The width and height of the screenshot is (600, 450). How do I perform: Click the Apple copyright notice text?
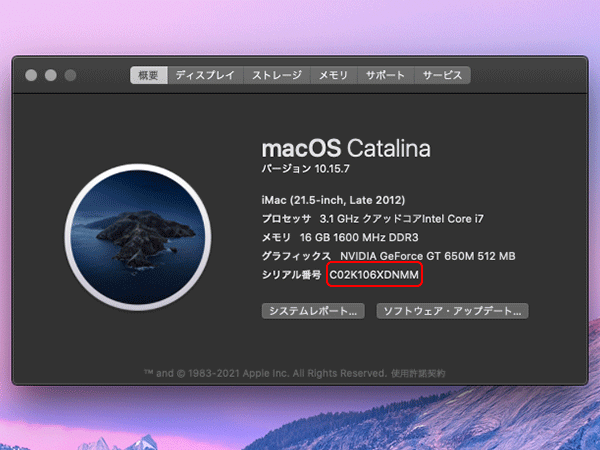pyautogui.click(x=265, y=373)
